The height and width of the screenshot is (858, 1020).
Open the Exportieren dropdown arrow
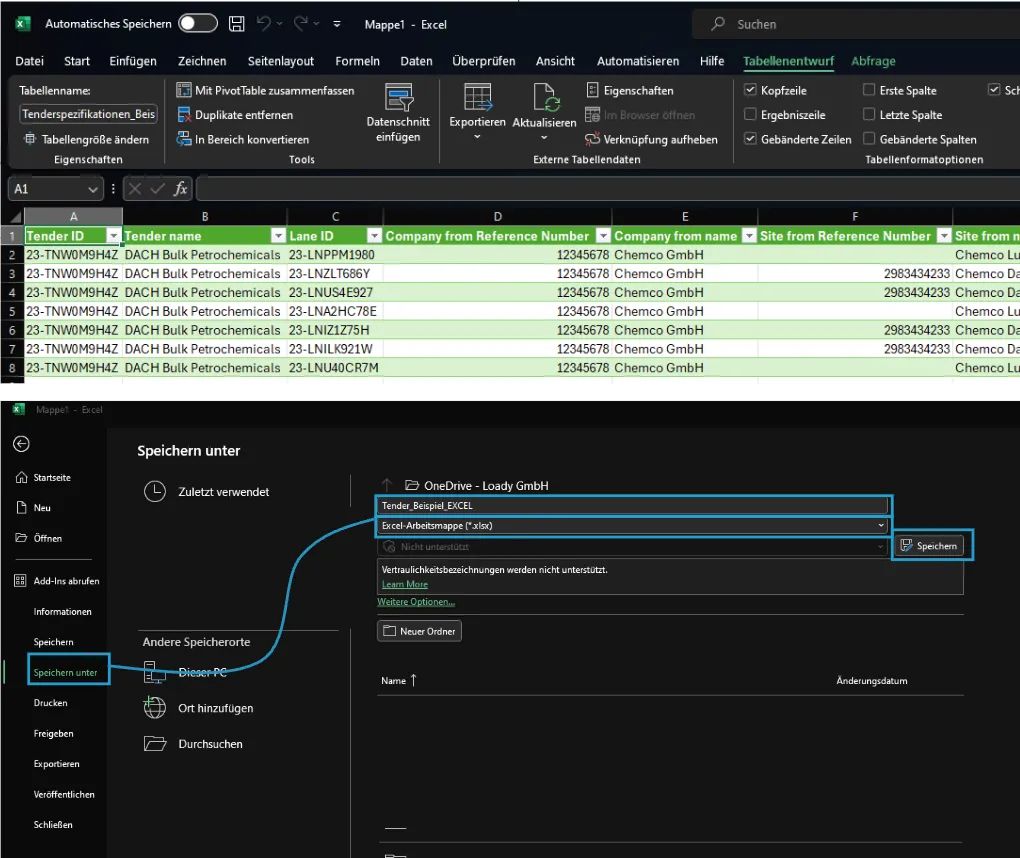pos(477,137)
